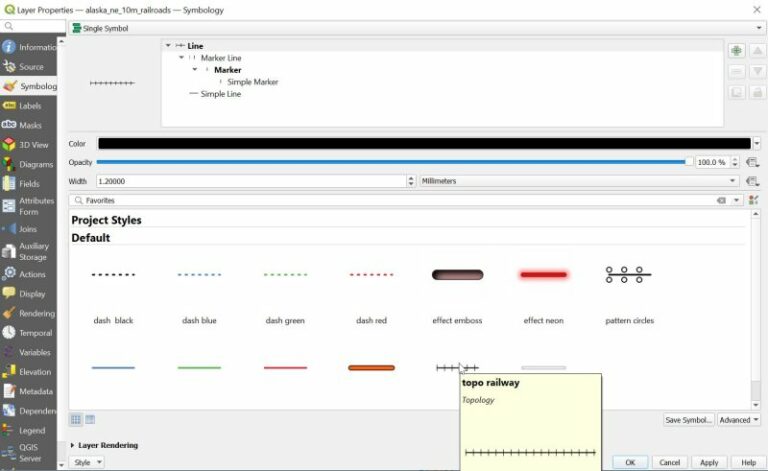
Task: Click the 3D View sidebar icon
Action: [x=9, y=145]
